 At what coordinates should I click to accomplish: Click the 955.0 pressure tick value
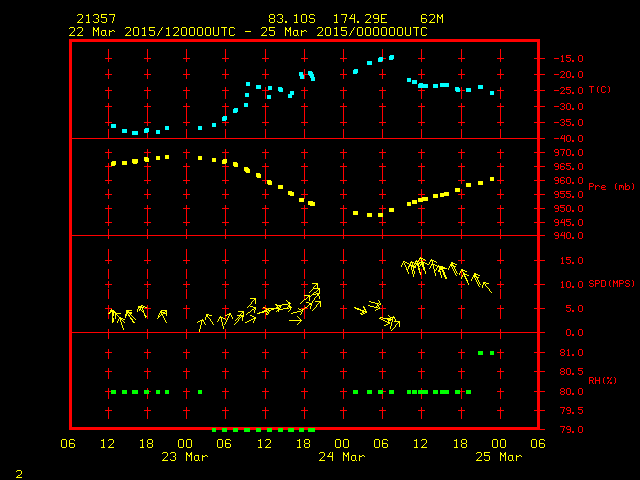coord(571,195)
